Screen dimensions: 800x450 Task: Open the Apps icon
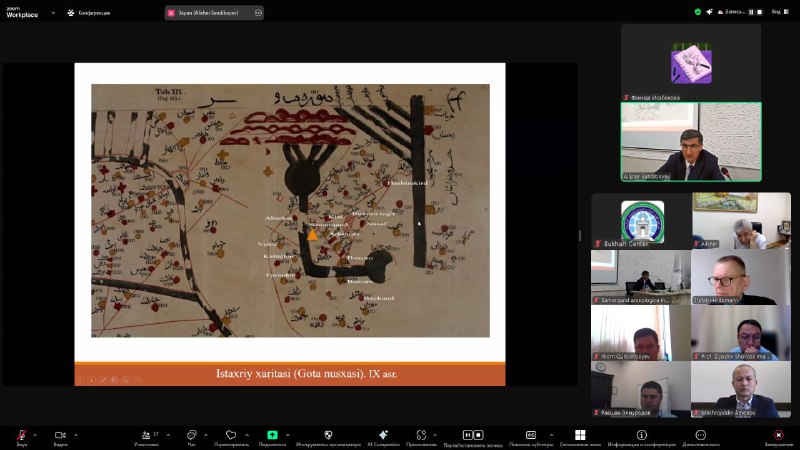[x=421, y=435]
